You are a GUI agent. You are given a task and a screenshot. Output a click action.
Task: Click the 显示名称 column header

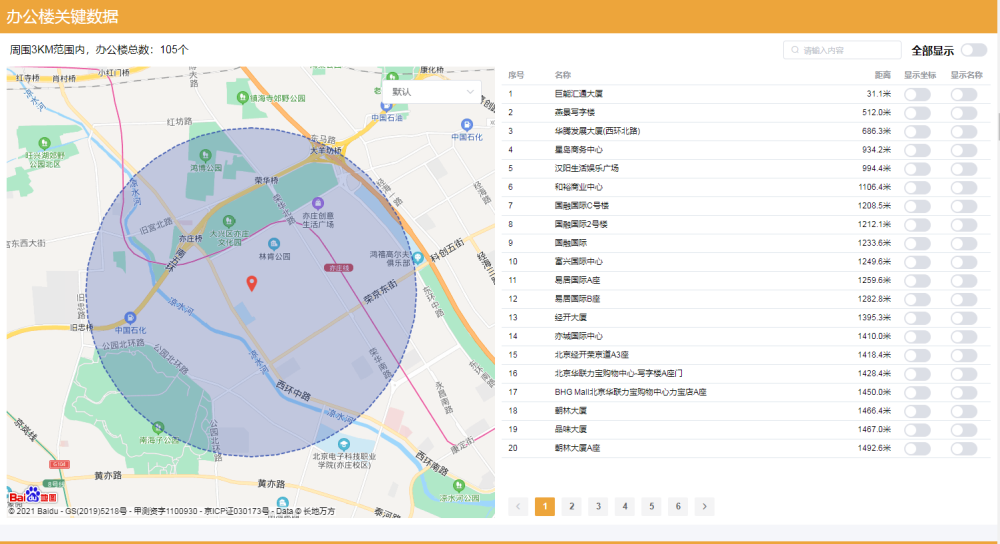[x=967, y=75]
